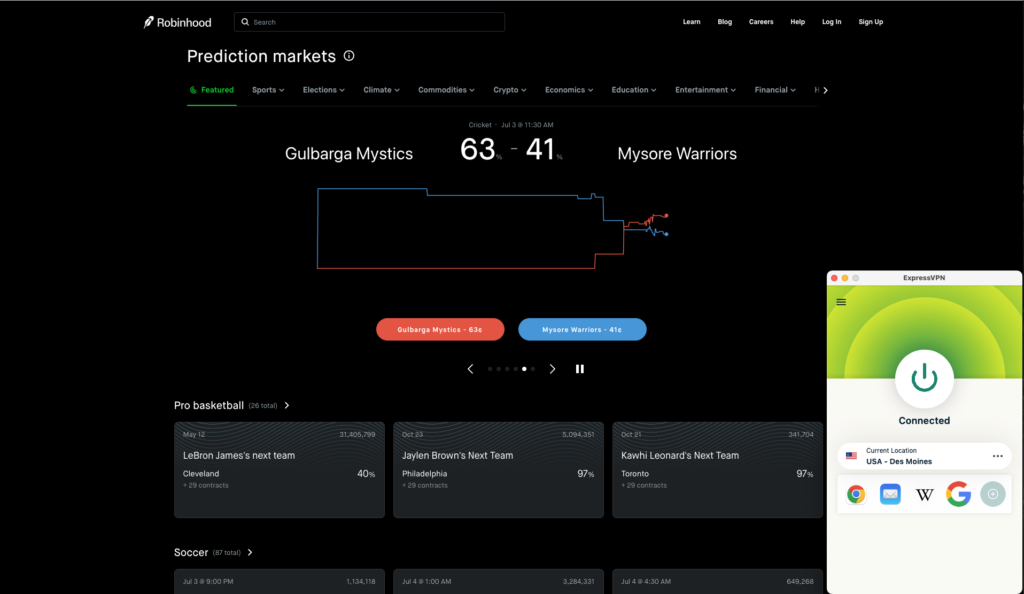
Task: Click the red chart line endpoint
Action: 666,215
